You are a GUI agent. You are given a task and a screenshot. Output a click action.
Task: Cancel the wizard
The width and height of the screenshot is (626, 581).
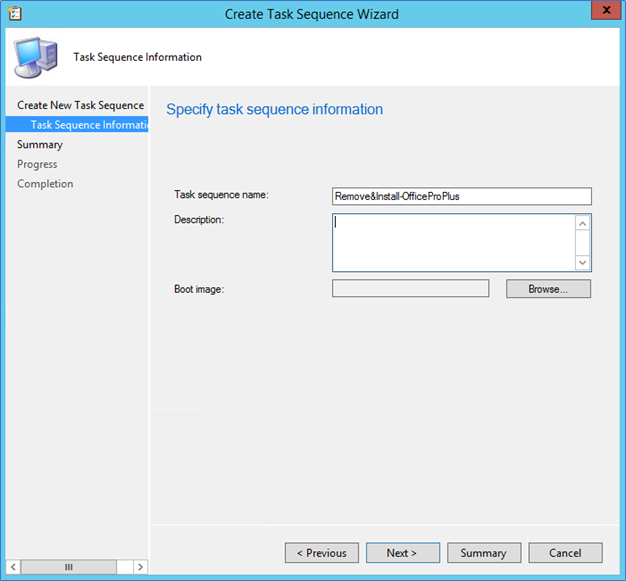[x=565, y=553]
